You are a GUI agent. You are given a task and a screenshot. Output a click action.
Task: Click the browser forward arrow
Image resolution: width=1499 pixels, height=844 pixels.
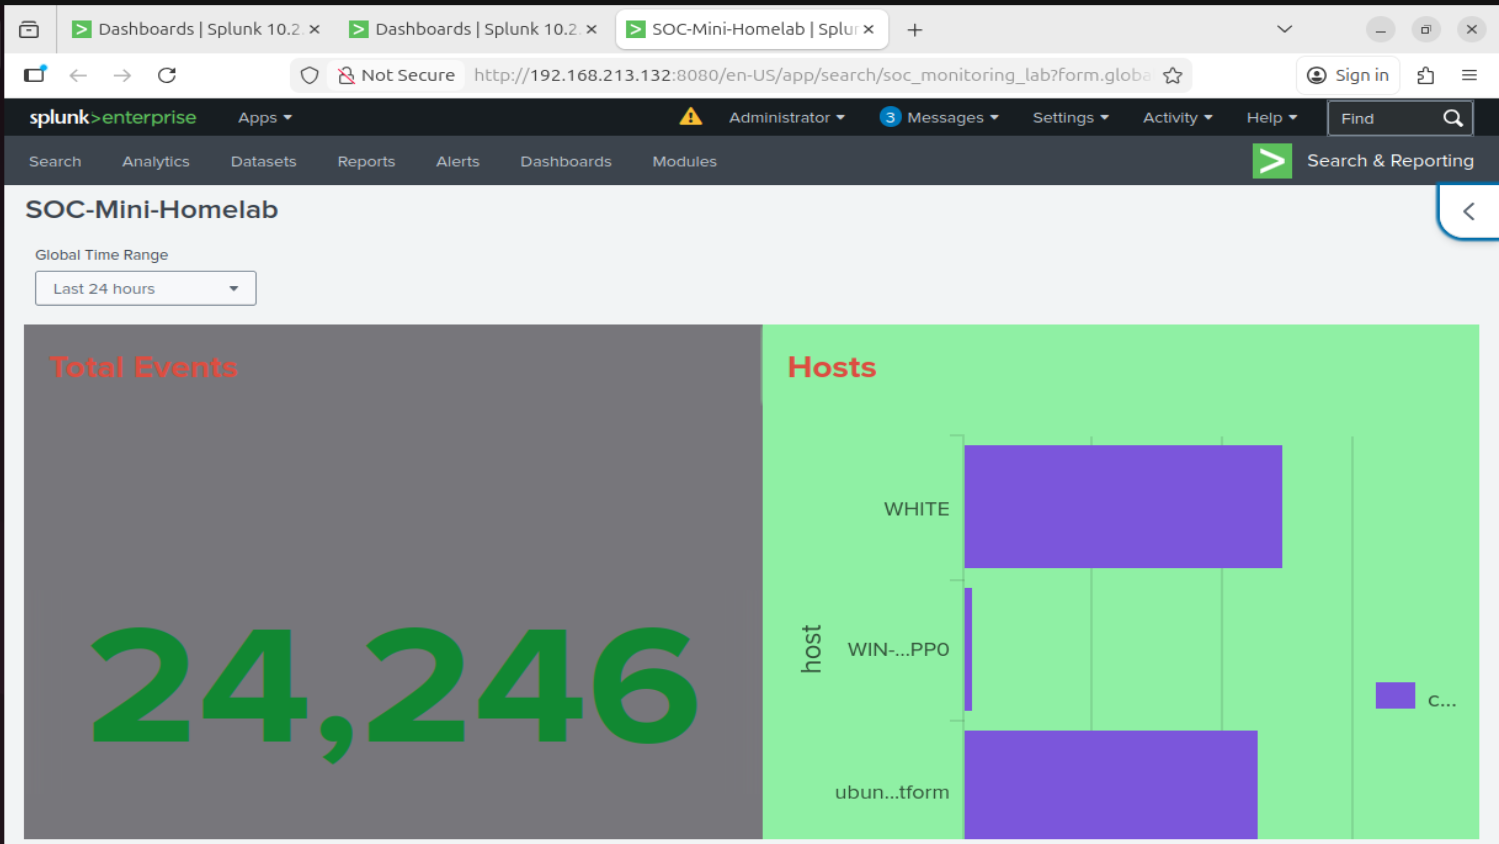coord(122,75)
